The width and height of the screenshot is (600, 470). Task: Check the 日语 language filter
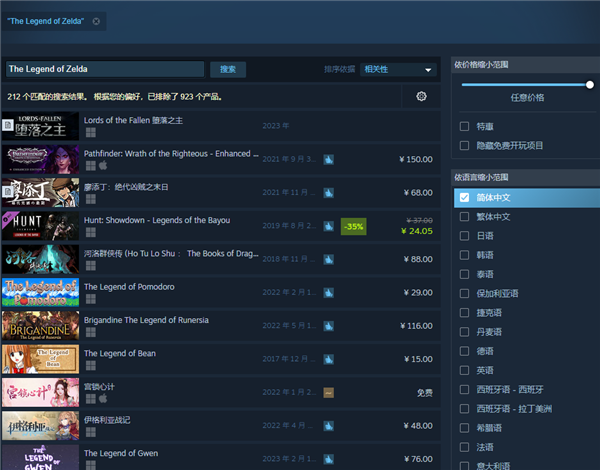(464, 236)
